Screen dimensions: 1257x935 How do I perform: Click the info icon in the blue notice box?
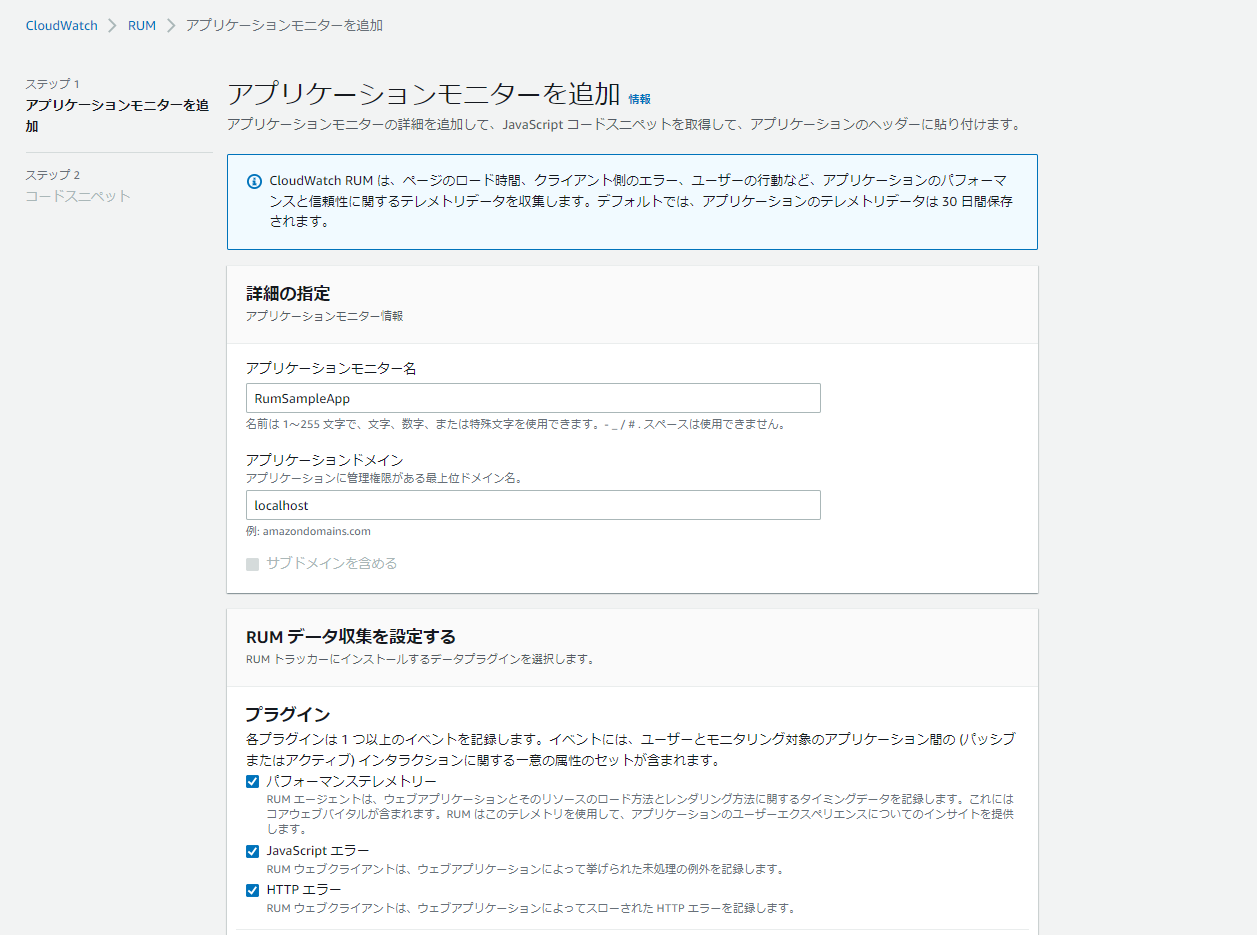pyautogui.click(x=254, y=181)
